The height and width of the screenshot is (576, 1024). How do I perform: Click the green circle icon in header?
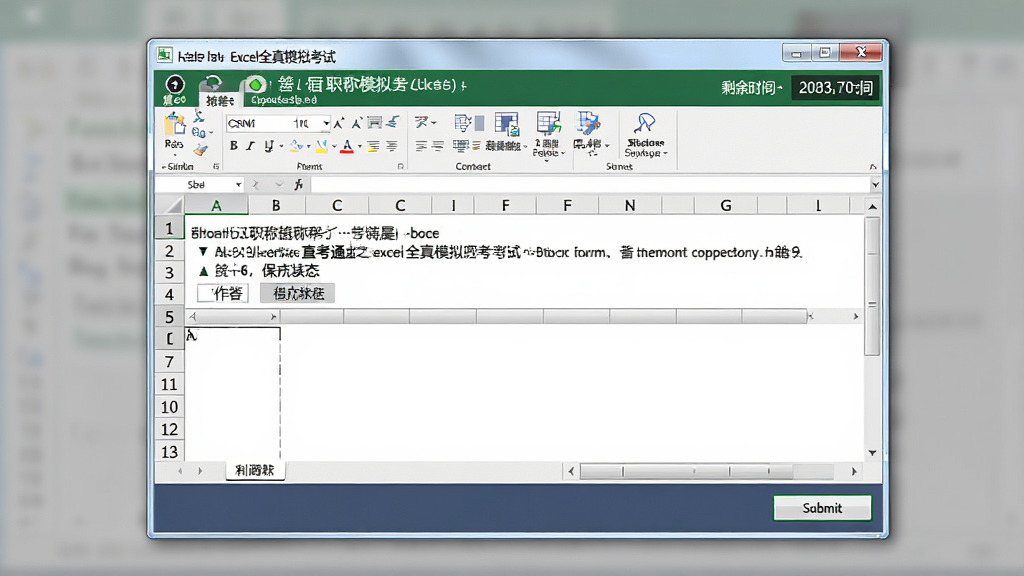coord(256,85)
